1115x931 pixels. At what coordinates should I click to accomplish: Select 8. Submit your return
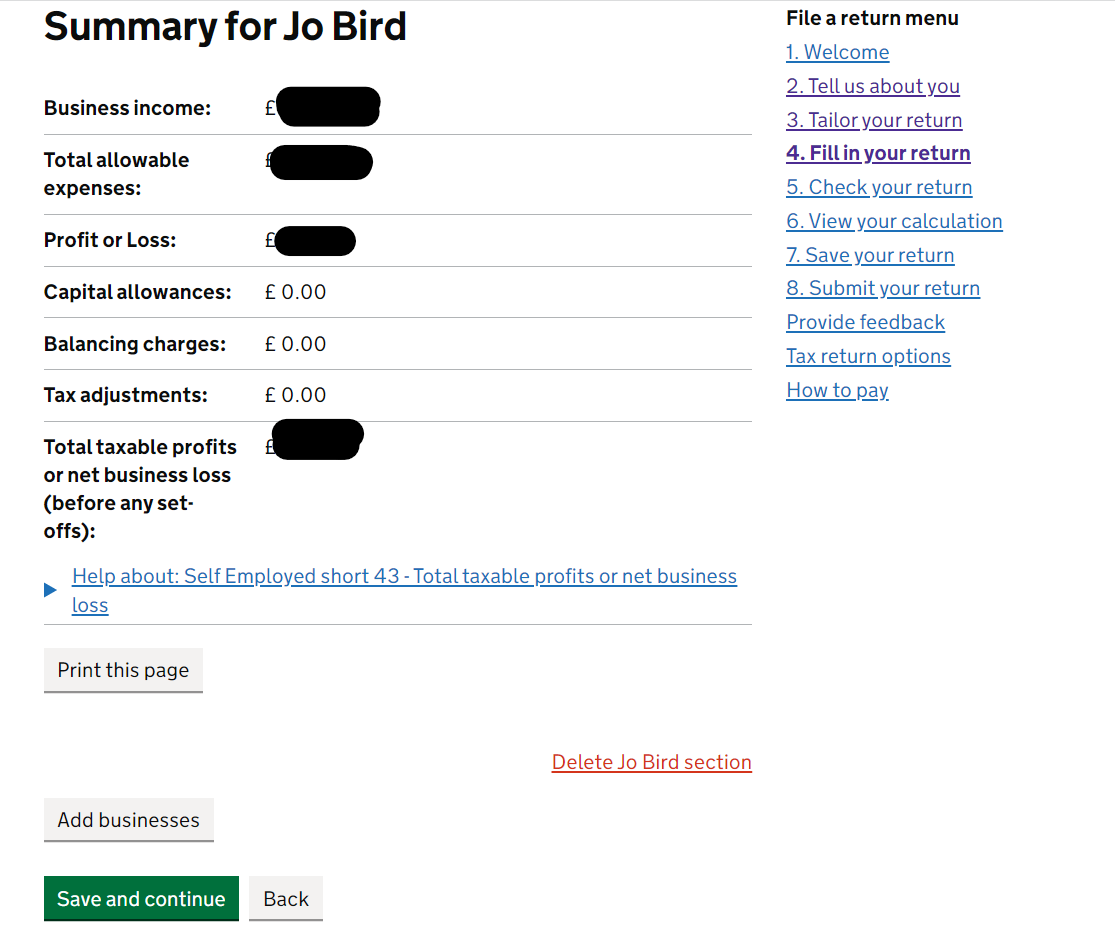[x=883, y=288]
